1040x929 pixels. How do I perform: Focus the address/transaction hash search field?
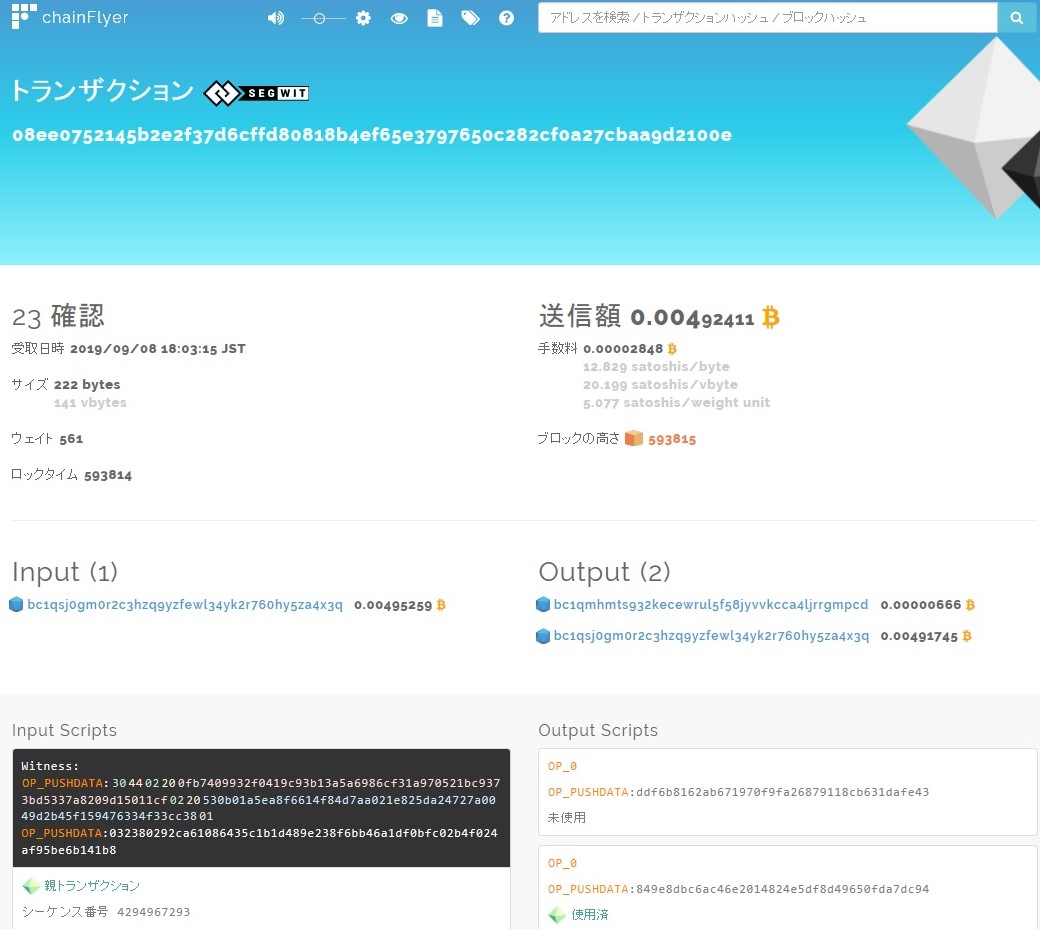[767, 18]
